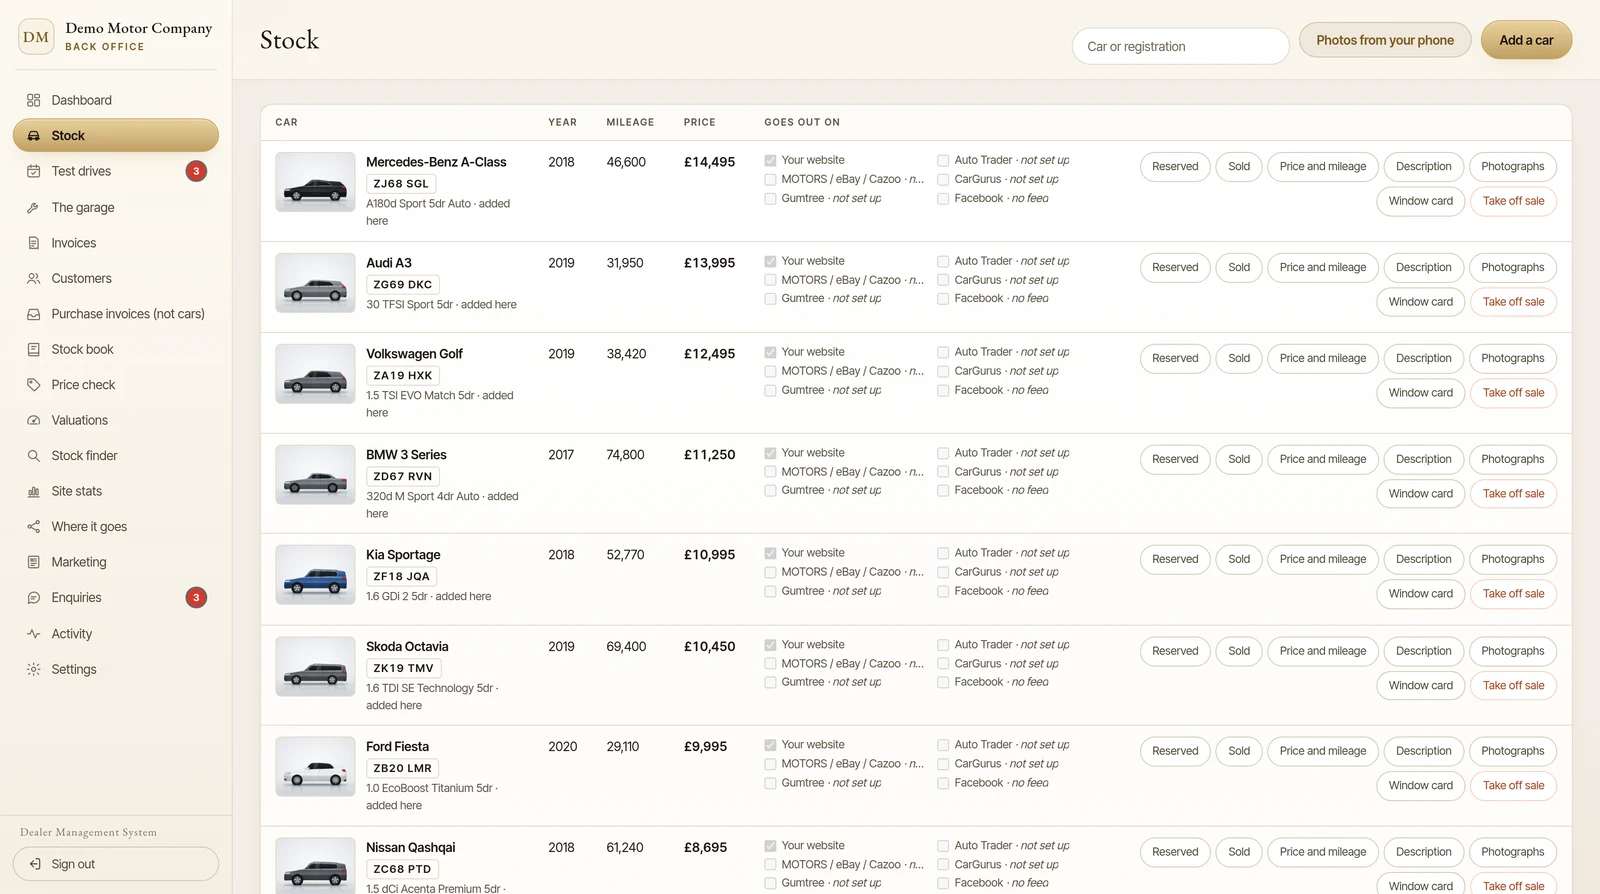Screen dimensions: 1600x894
Task: Click the Marketing newspaper icon
Action: 33,563
